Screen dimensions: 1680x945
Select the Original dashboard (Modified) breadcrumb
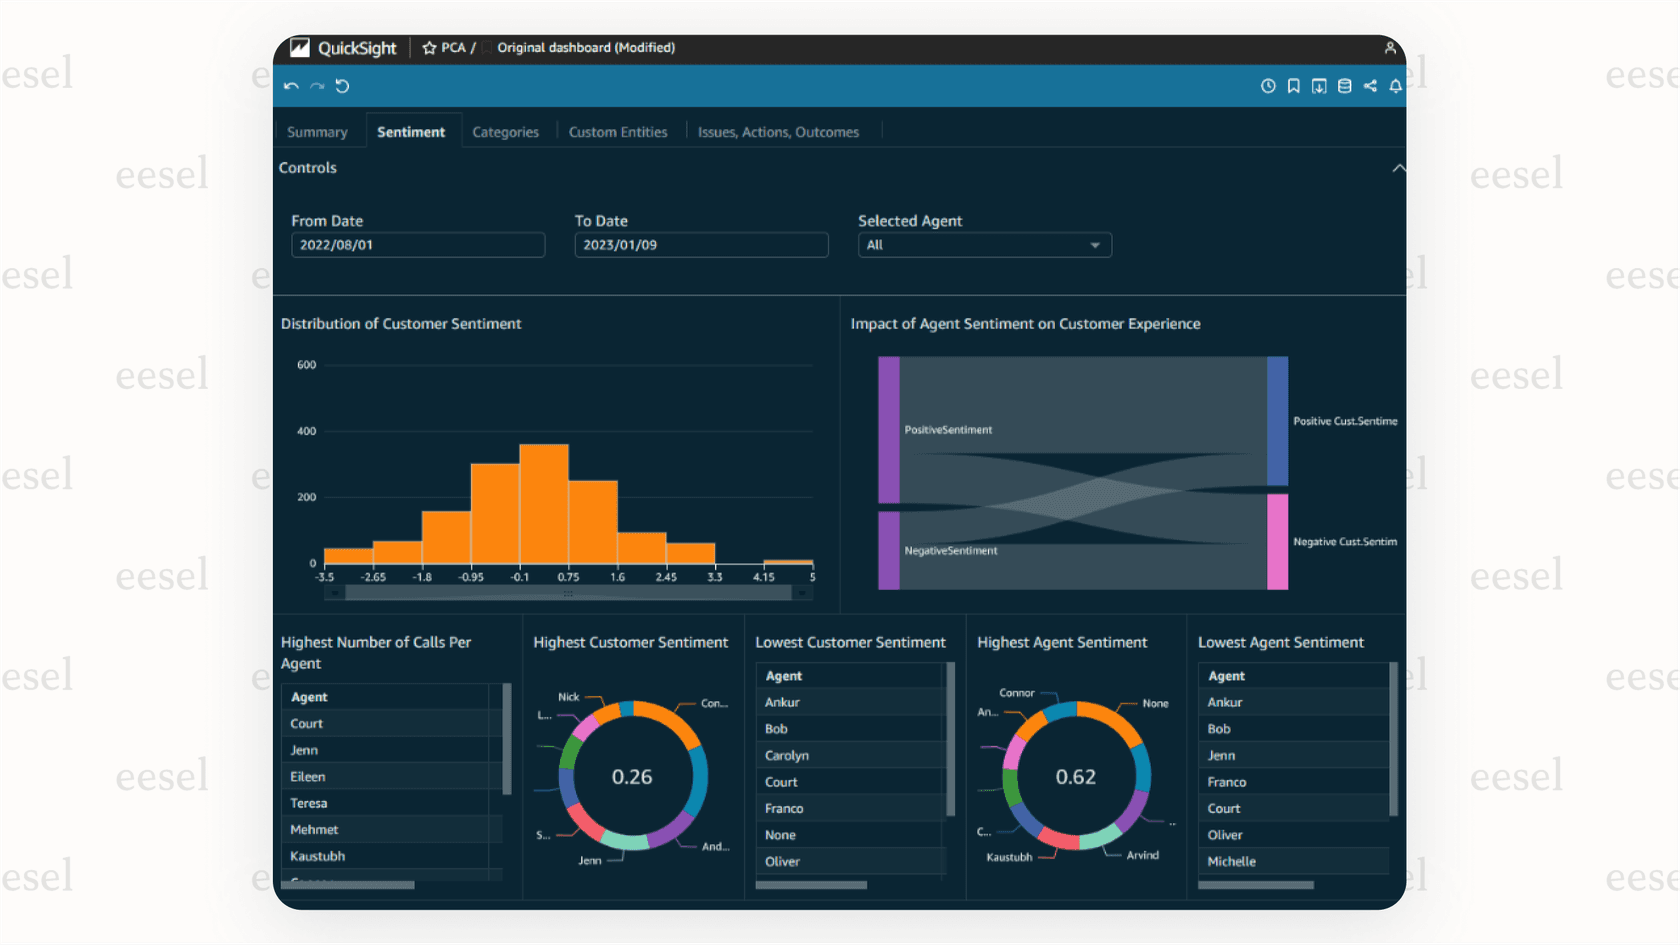[586, 47]
